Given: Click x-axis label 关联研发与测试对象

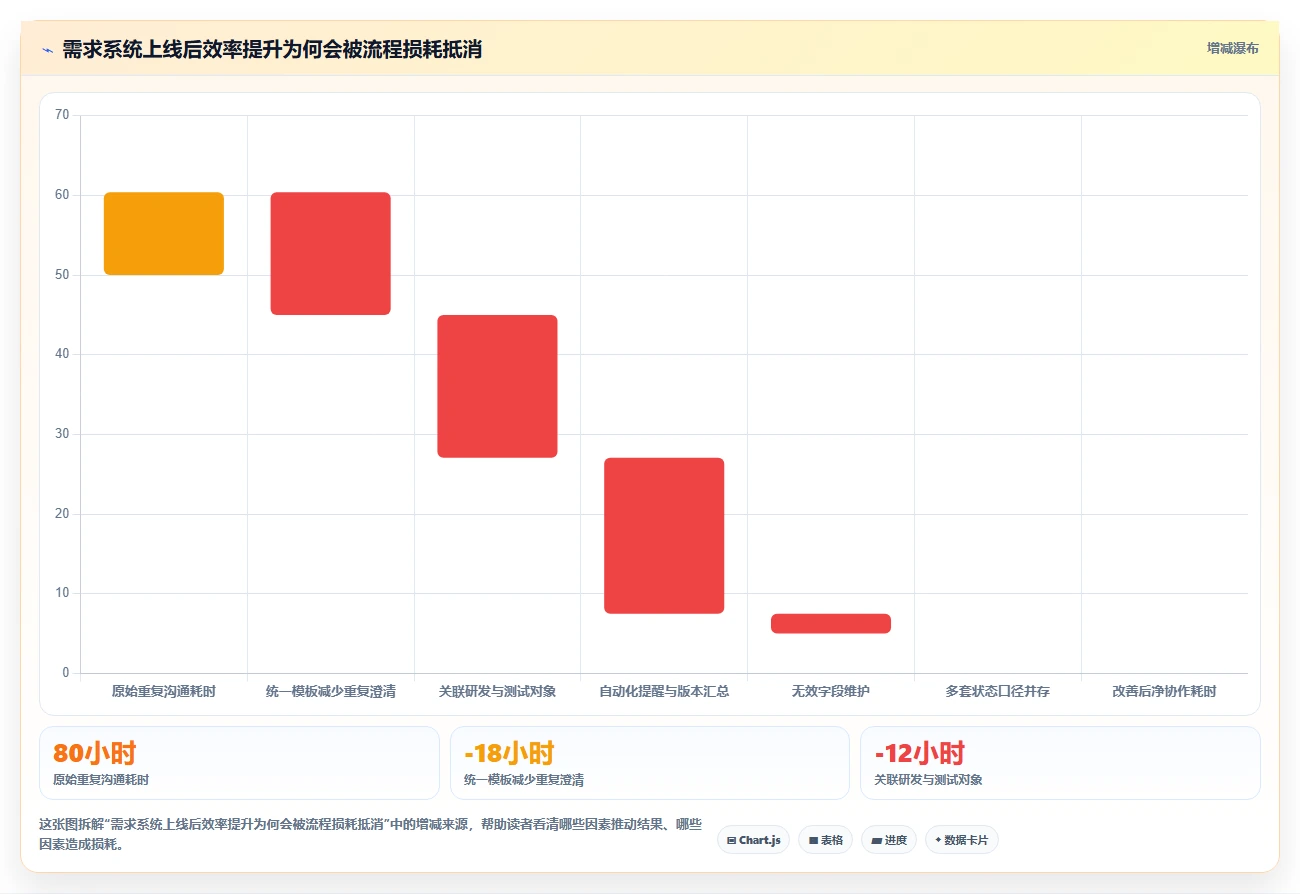Looking at the screenshot, I should pyautogui.click(x=497, y=691).
